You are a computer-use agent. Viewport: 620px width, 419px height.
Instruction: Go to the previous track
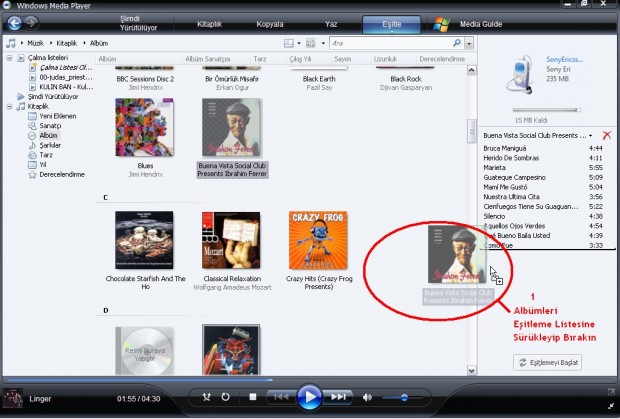[281, 397]
